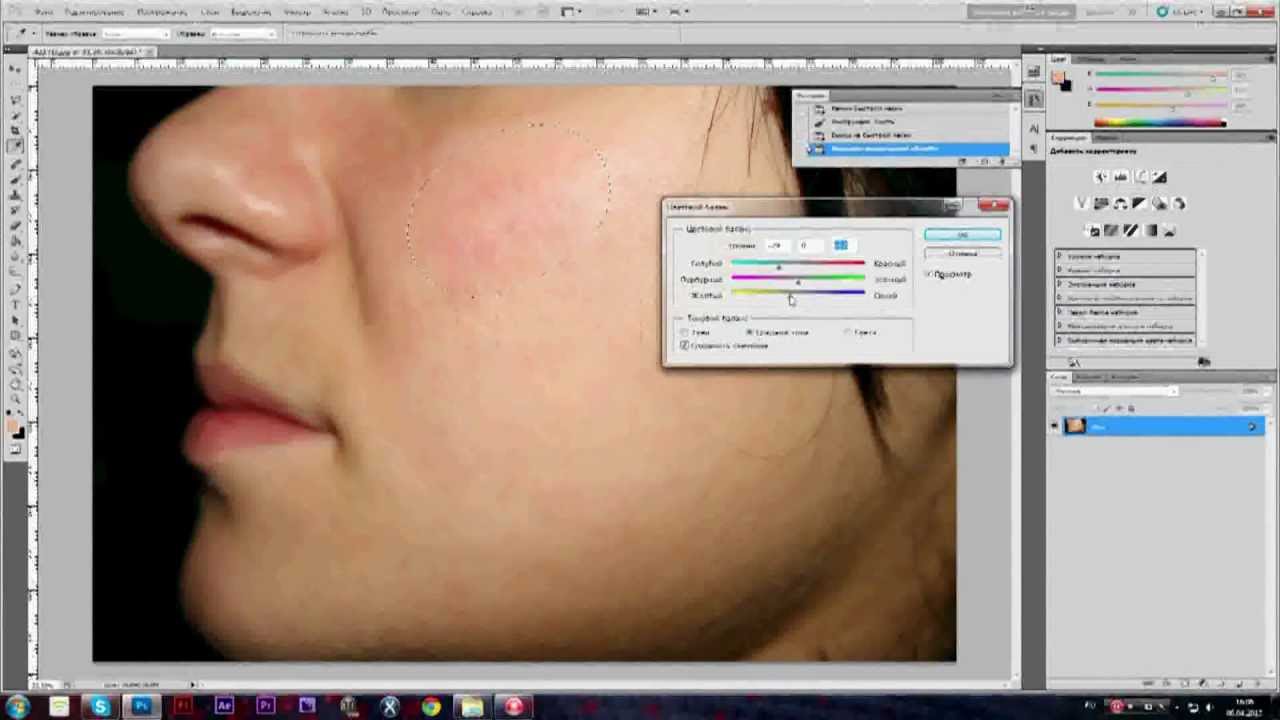Click the Skype icon in the taskbar
The image size is (1280, 720).
[x=100, y=708]
